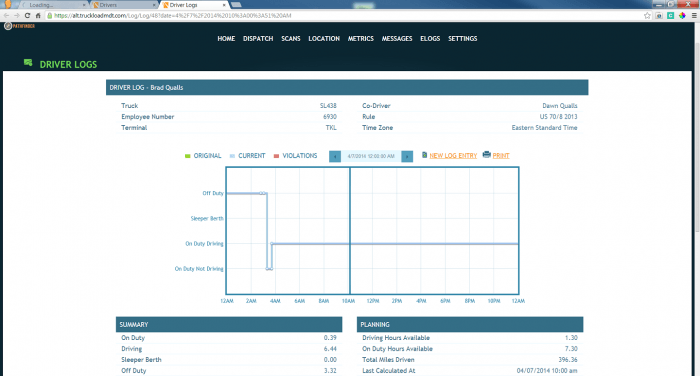
Task: Click the browser home icon
Action: click(x=38, y=16)
